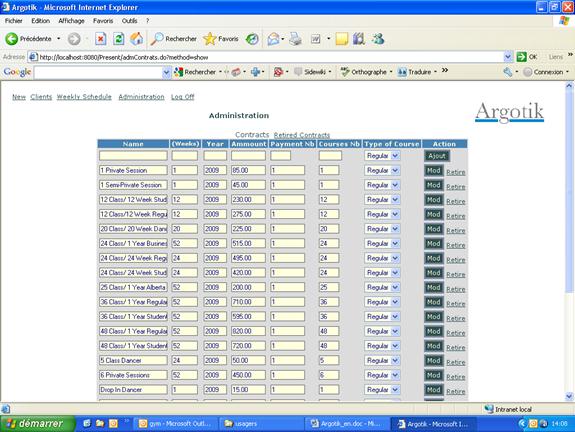575x432 pixels.
Task: Click Google toolbar Rechercher search button
Action: pos(196,72)
